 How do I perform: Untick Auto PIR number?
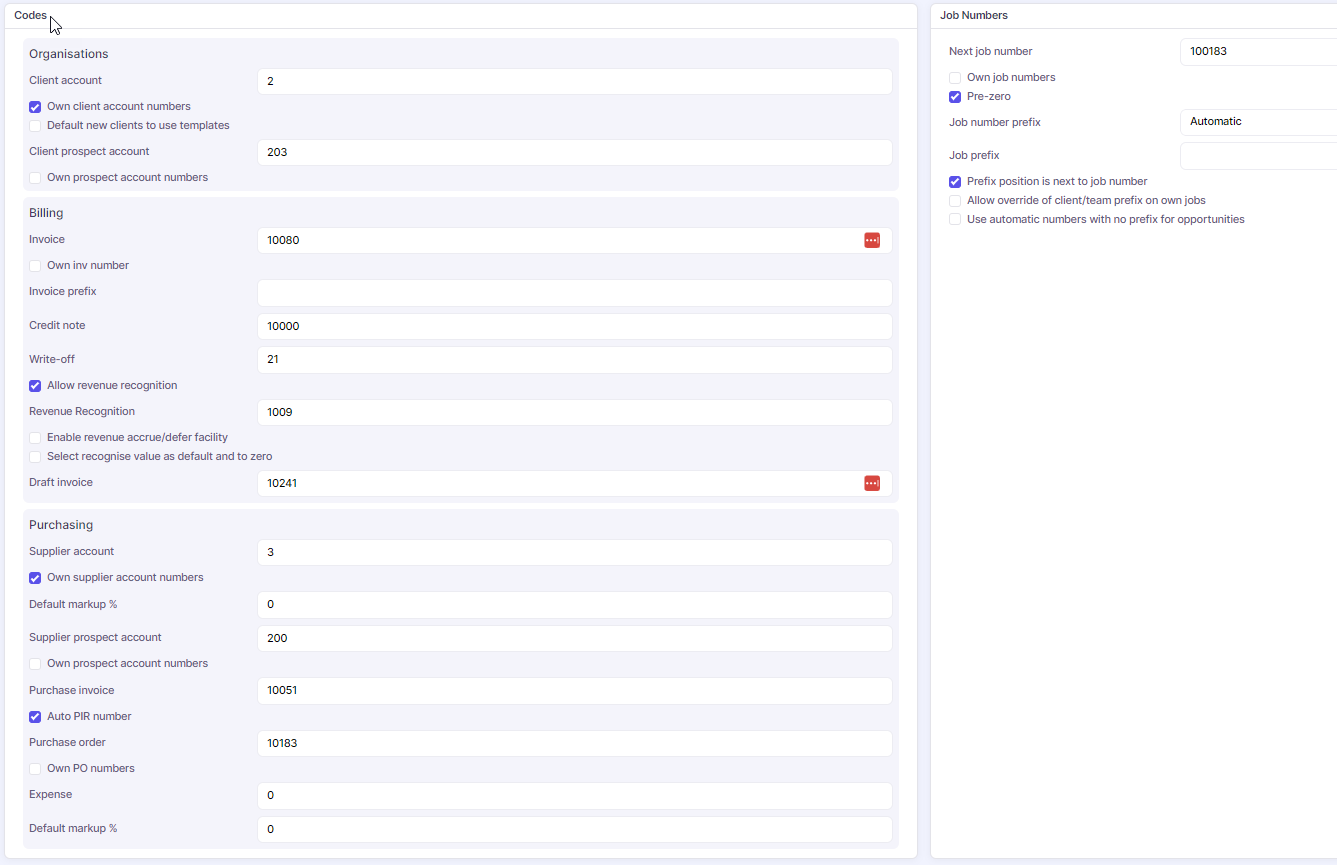pos(35,717)
